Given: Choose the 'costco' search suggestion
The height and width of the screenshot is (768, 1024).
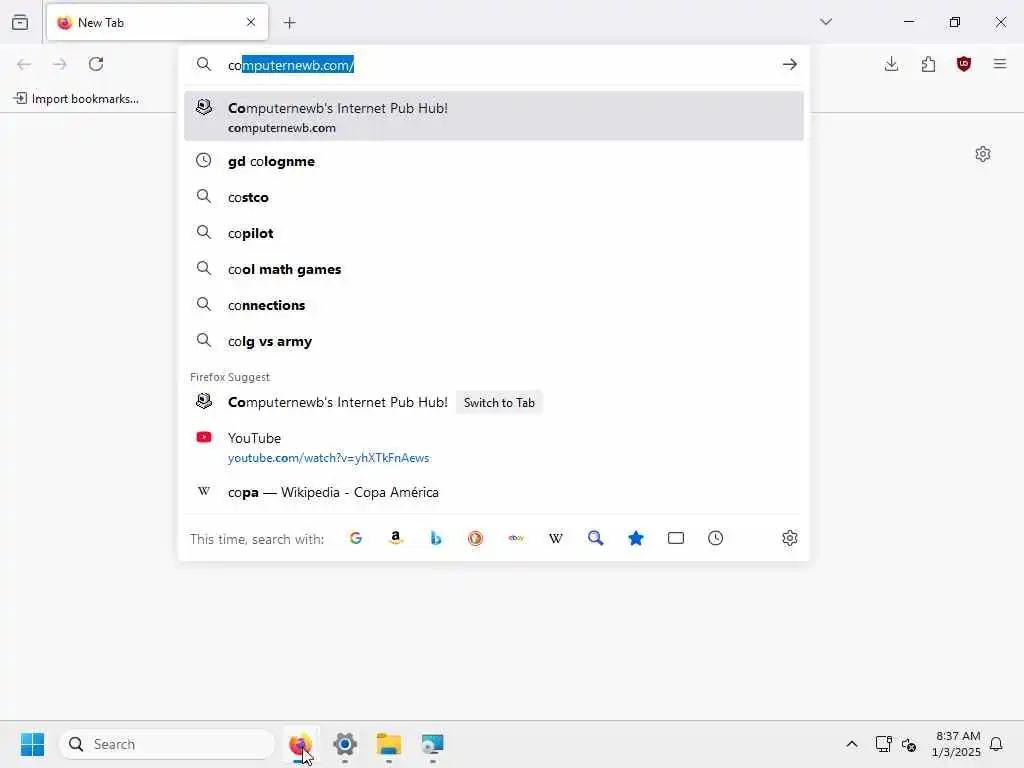Looking at the screenshot, I should pos(494,197).
